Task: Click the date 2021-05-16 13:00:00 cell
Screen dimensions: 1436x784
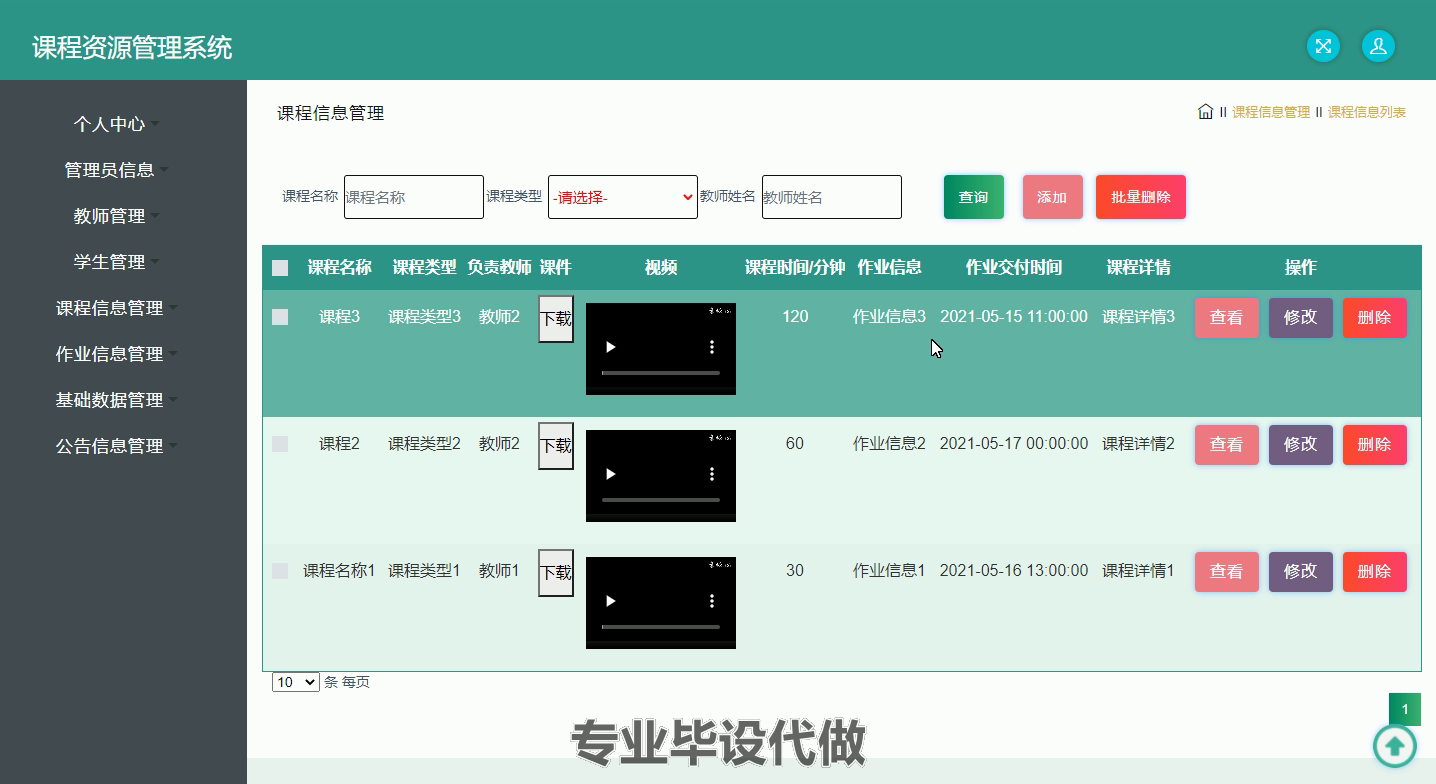Action: (x=1014, y=571)
